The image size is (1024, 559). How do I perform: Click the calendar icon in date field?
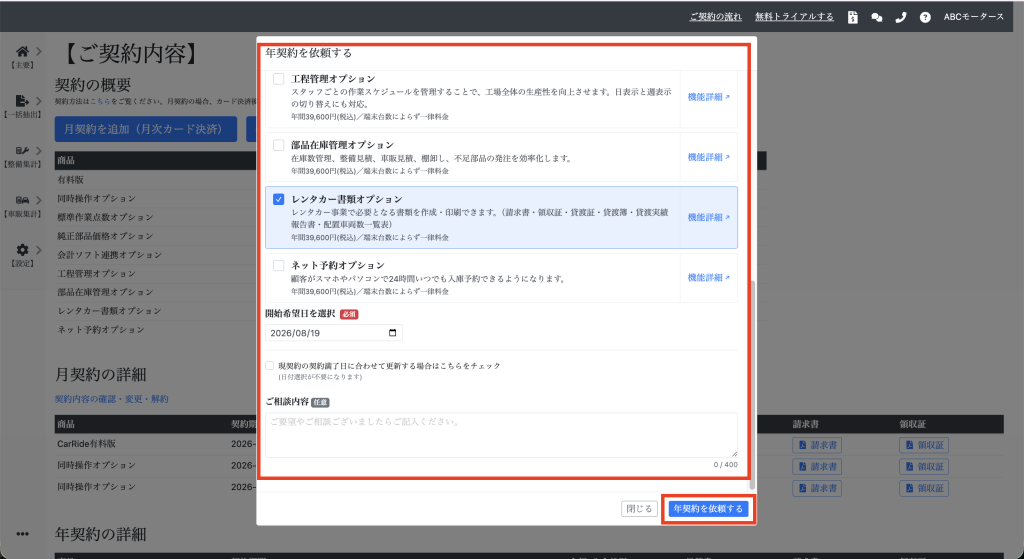[x=392, y=333]
